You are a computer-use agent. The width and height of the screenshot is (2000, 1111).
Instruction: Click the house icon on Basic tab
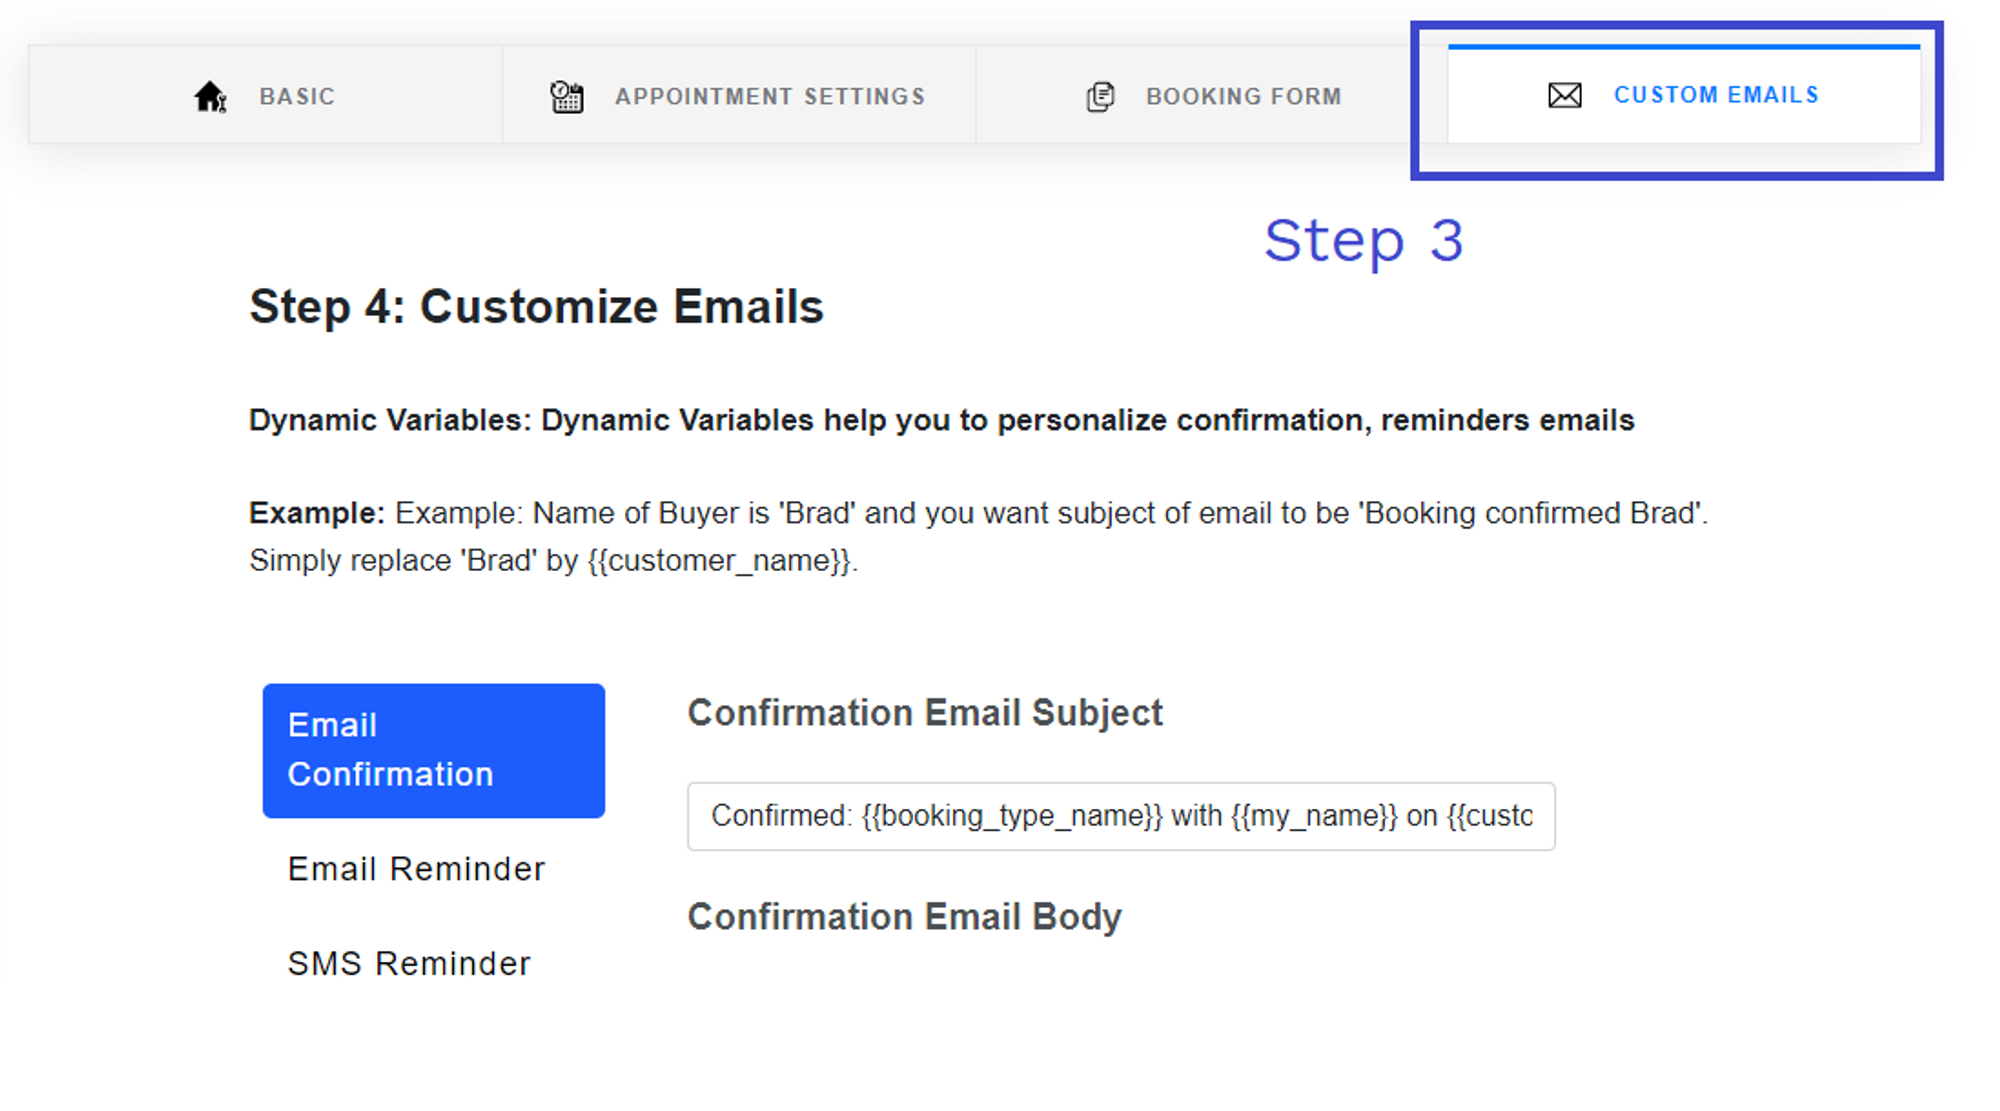point(210,97)
